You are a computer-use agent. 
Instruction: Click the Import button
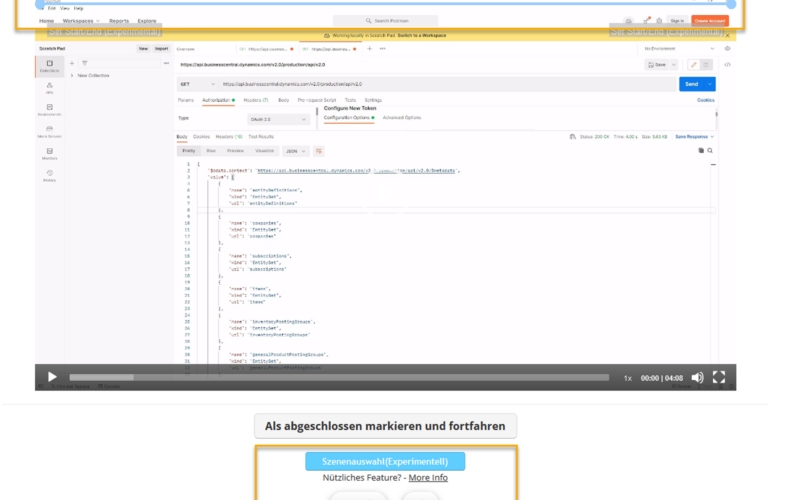(x=161, y=48)
